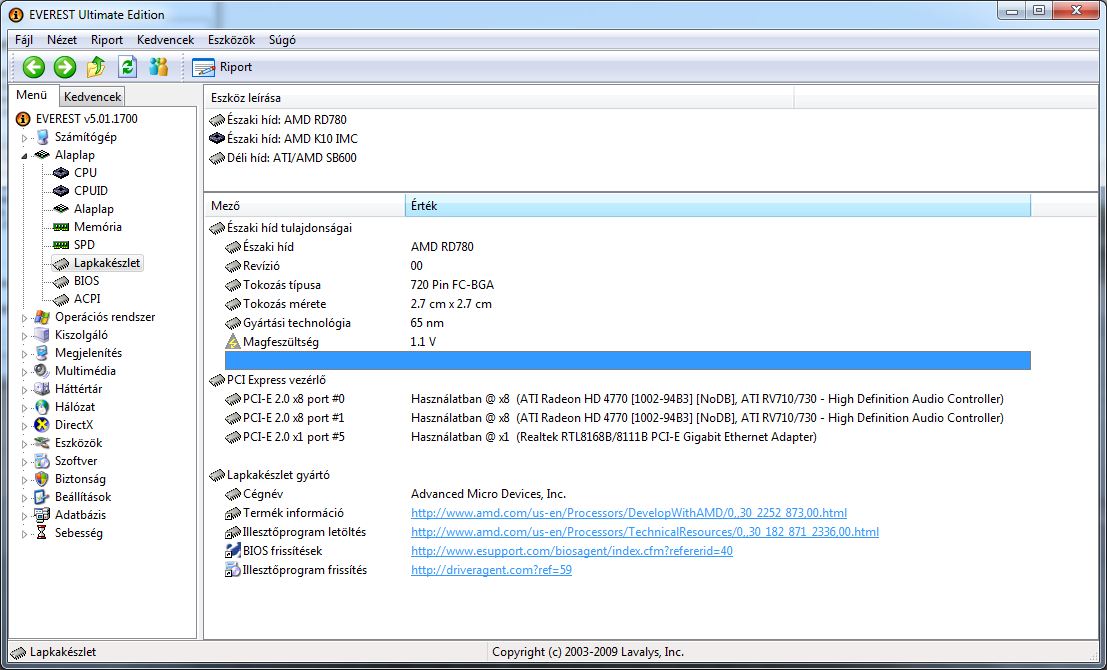Click the up-level folder arrow icon

[x=96, y=67]
